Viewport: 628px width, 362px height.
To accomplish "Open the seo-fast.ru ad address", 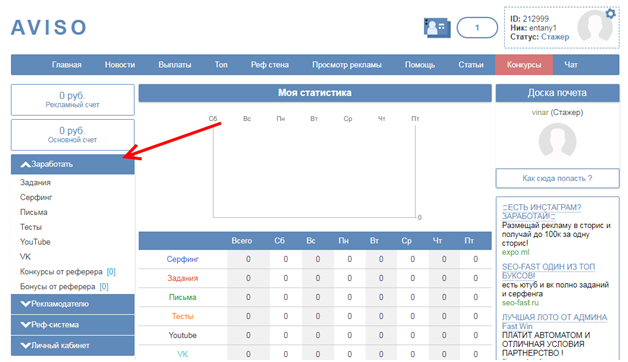I will coord(520,303).
